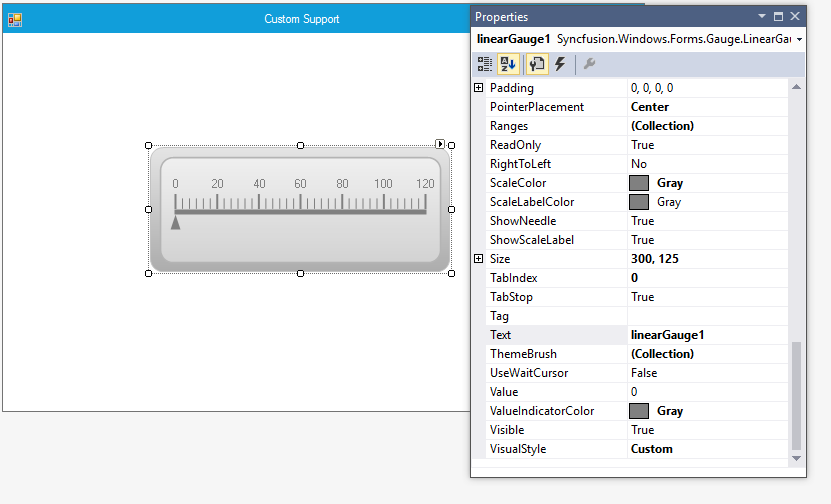The image size is (831, 504).
Task: Click the gauge scale label 120
Action: (425, 184)
